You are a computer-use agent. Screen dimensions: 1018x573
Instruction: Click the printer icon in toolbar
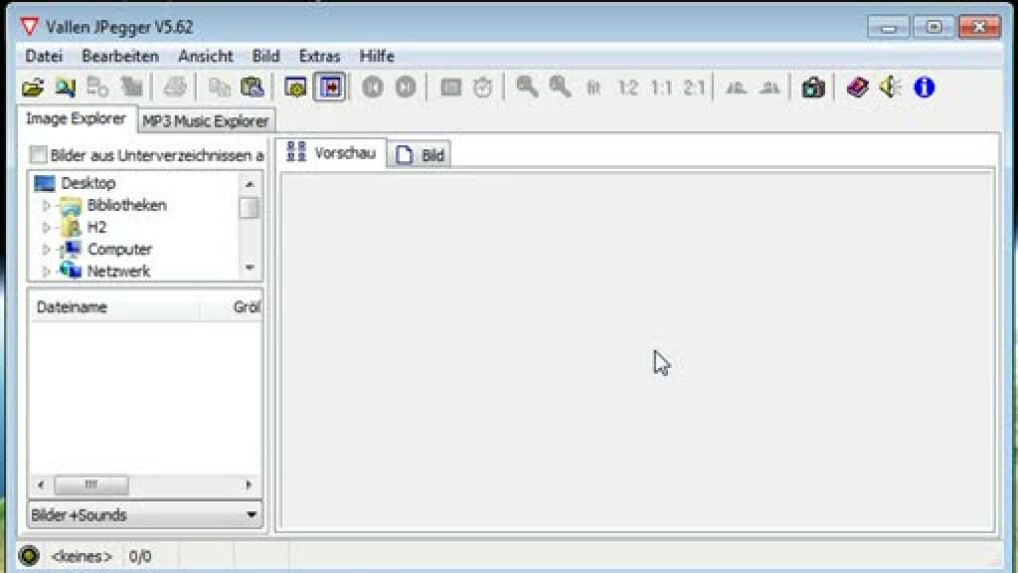pyautogui.click(x=175, y=88)
